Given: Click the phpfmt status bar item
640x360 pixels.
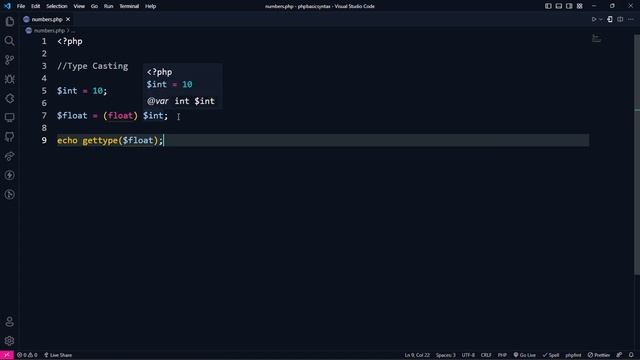Looking at the screenshot, I should pos(573,355).
